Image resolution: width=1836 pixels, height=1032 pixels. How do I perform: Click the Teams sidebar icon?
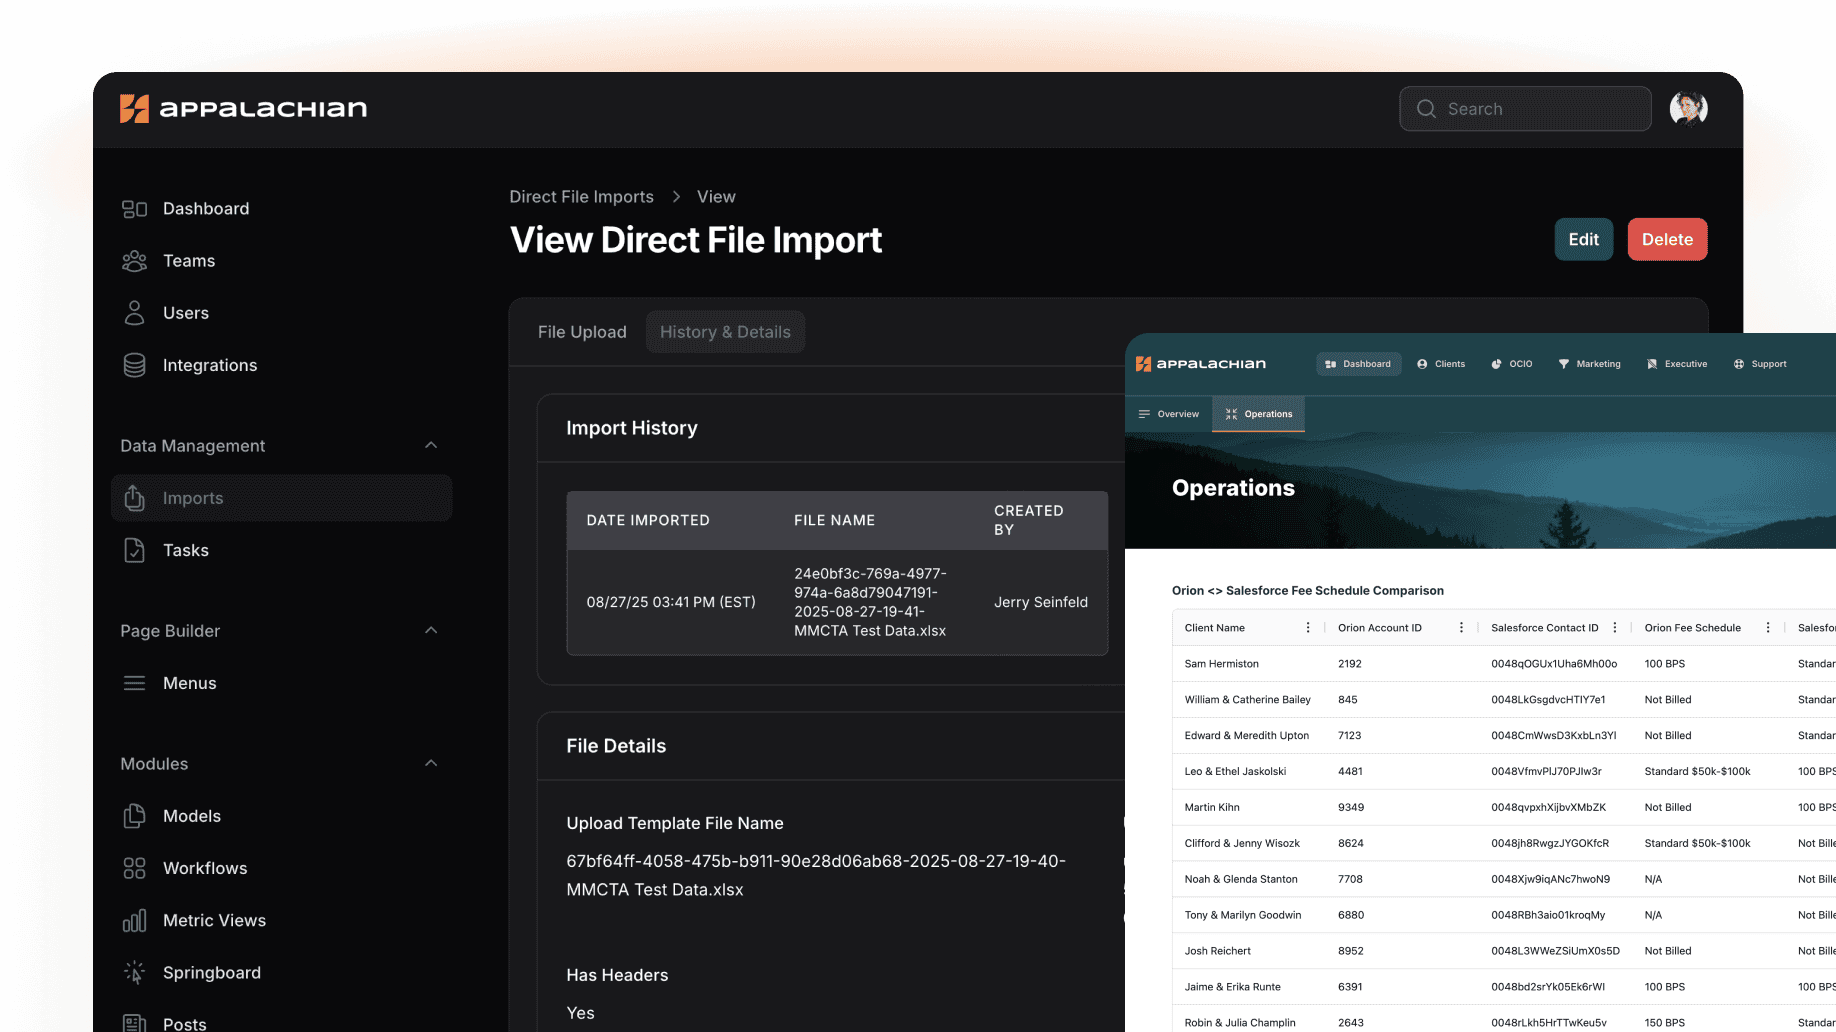[134, 261]
